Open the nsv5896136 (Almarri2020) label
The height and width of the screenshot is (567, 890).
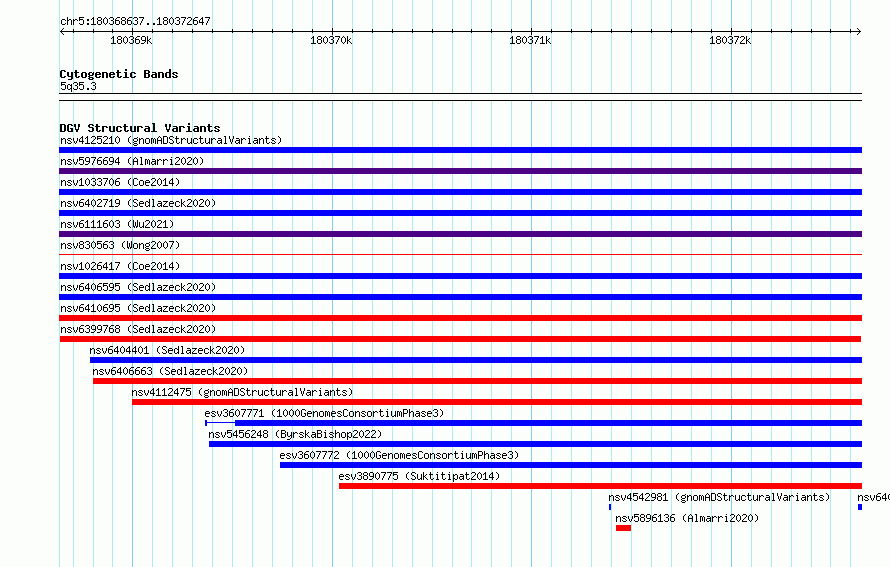(x=687, y=518)
